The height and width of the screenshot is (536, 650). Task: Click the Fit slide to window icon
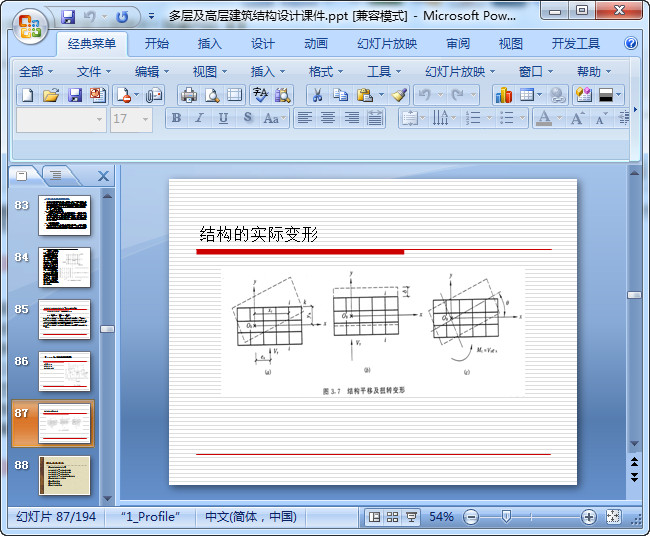pyautogui.click(x=613, y=517)
